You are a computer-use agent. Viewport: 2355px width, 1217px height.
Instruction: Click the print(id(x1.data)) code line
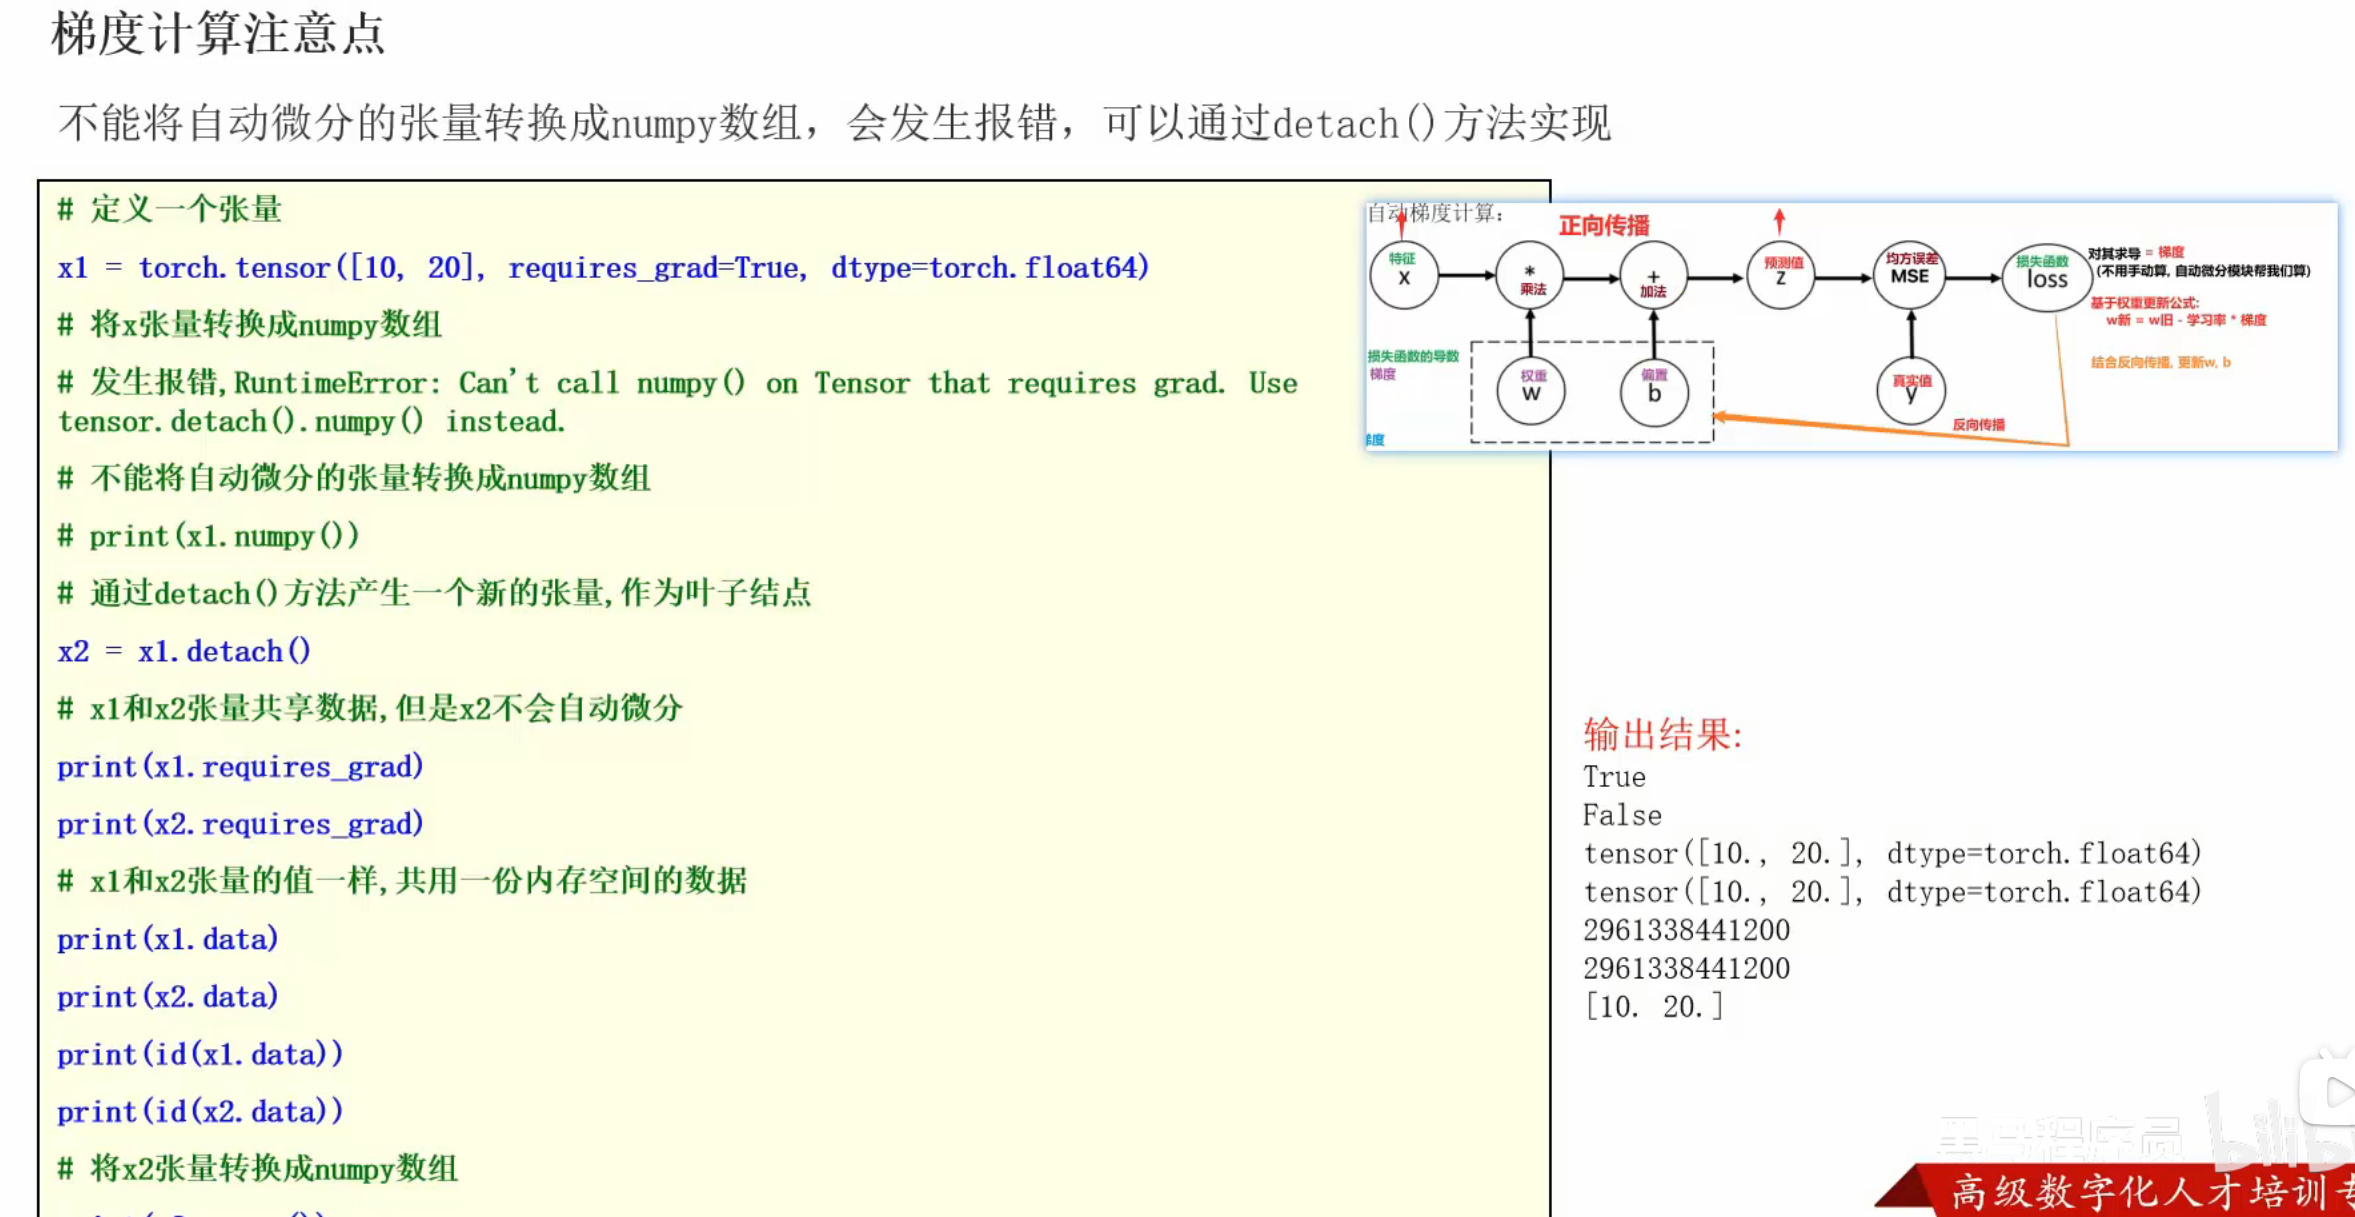click(x=200, y=1055)
